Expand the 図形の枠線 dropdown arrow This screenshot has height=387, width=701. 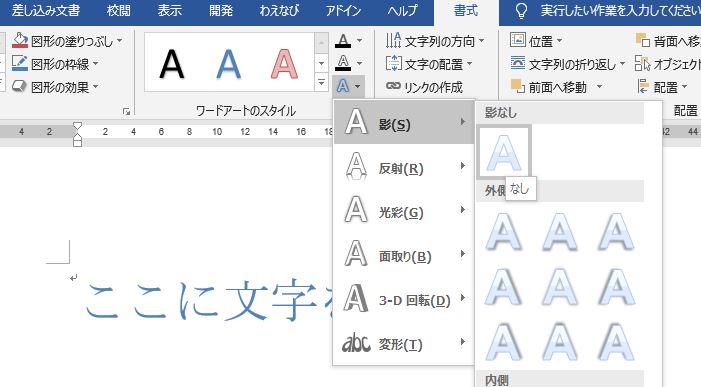click(96, 64)
